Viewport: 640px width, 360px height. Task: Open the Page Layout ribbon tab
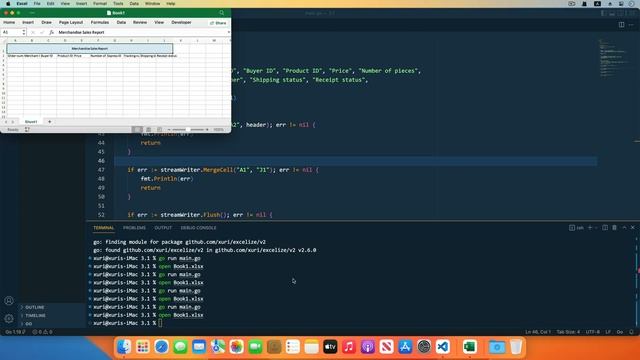(71, 22)
